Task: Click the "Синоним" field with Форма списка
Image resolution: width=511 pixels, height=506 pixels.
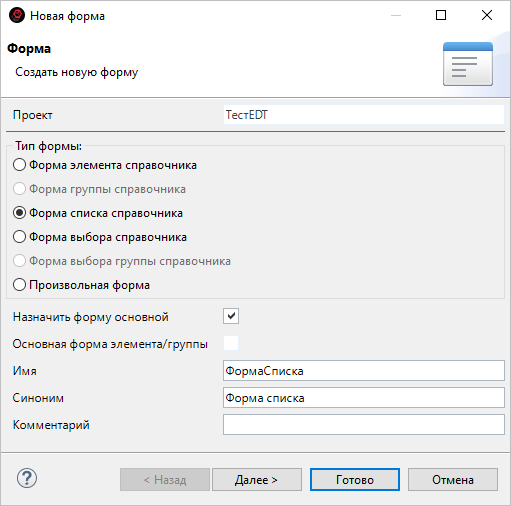Action: tap(364, 397)
